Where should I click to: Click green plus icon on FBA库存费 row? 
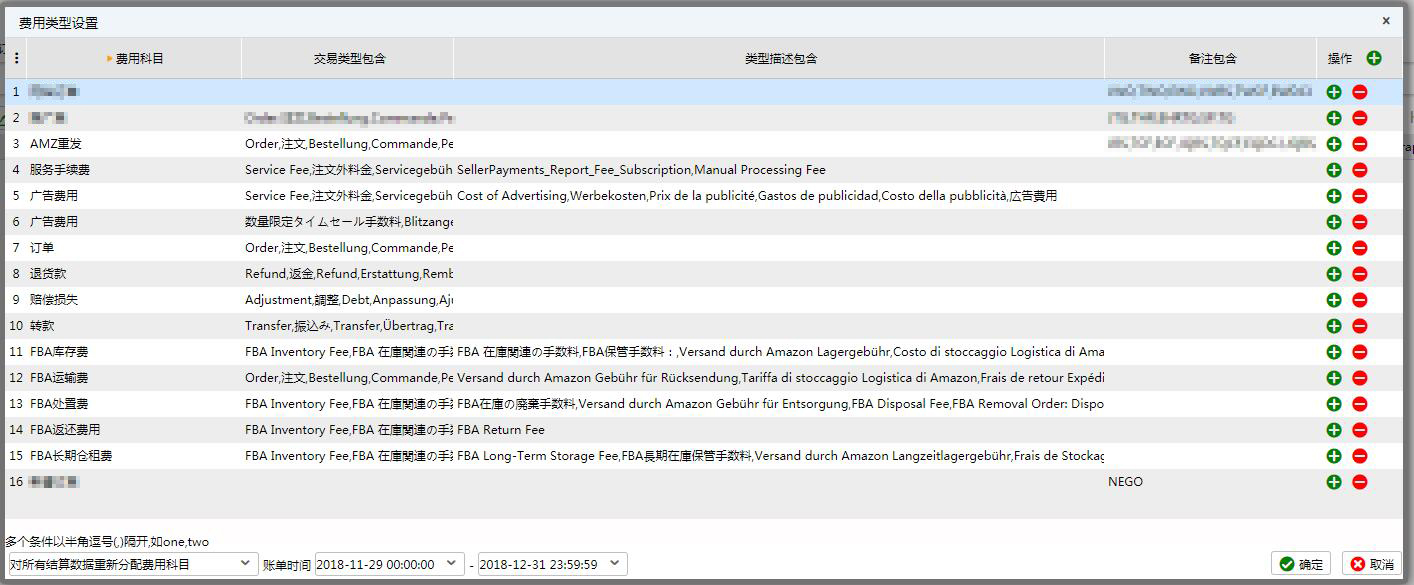tap(1333, 351)
